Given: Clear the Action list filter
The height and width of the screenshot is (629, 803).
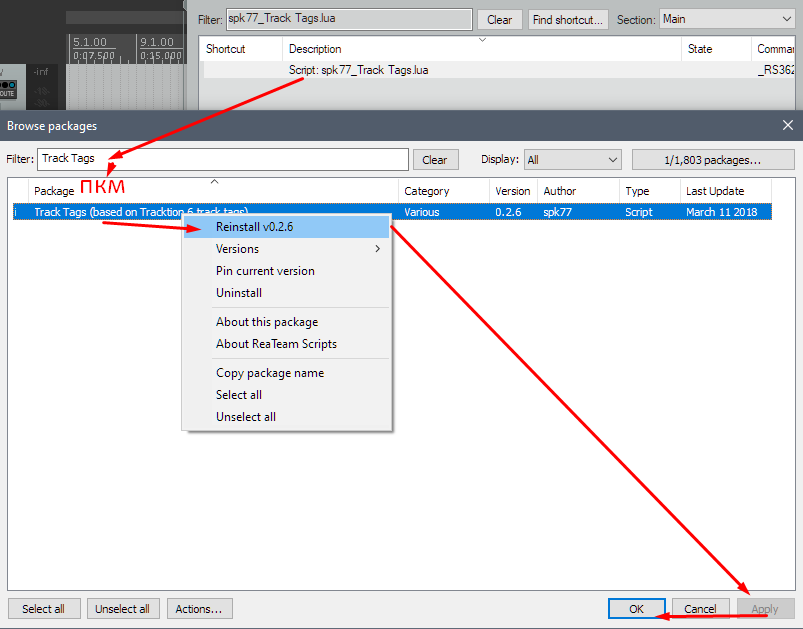Looking at the screenshot, I should tap(499, 20).
